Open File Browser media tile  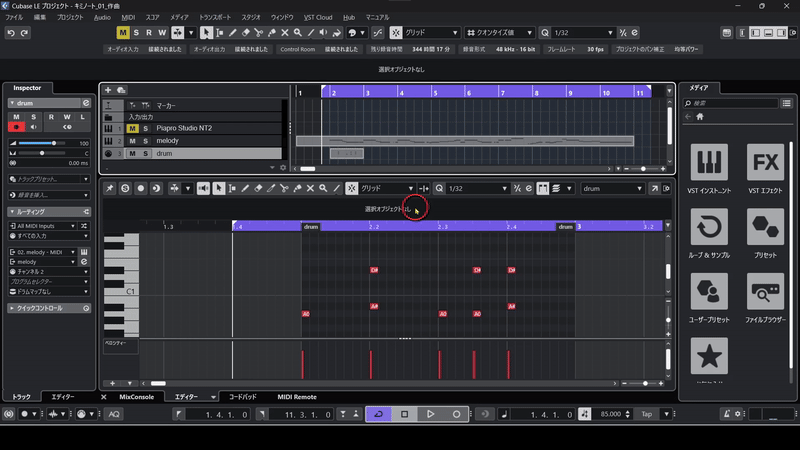[x=765, y=298]
